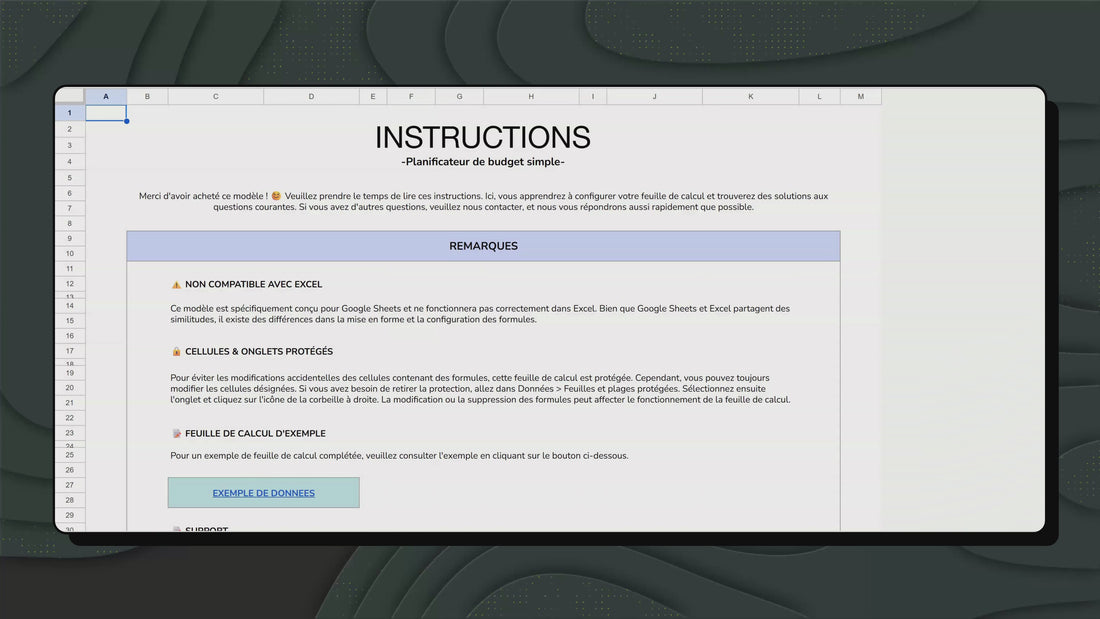The image size is (1100, 619).
Task: Select column M header
Action: click(861, 96)
